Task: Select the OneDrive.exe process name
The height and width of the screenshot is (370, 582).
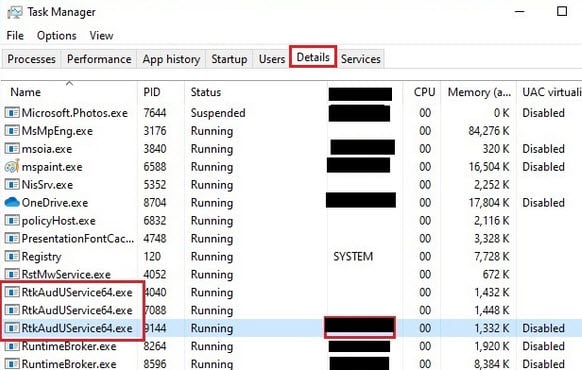Action: [55, 203]
